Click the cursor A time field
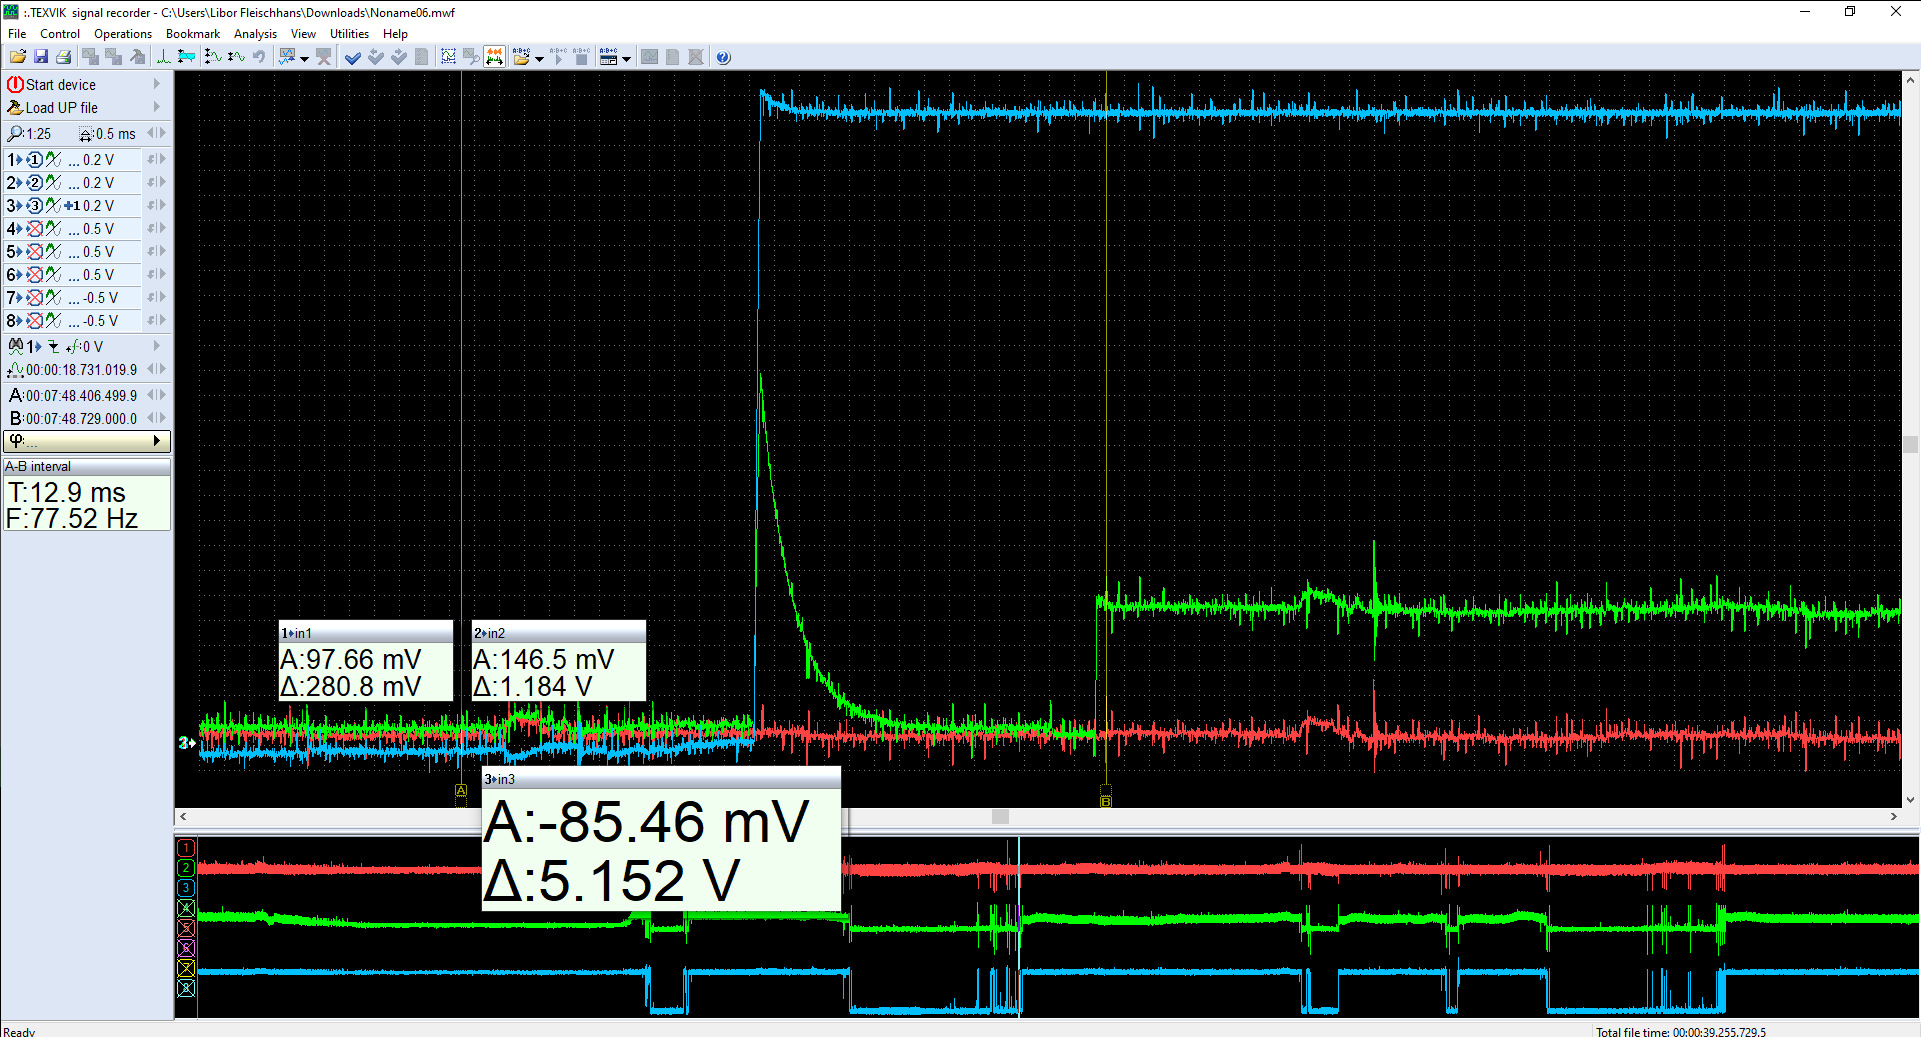This screenshot has width=1921, height=1037. click(80, 396)
